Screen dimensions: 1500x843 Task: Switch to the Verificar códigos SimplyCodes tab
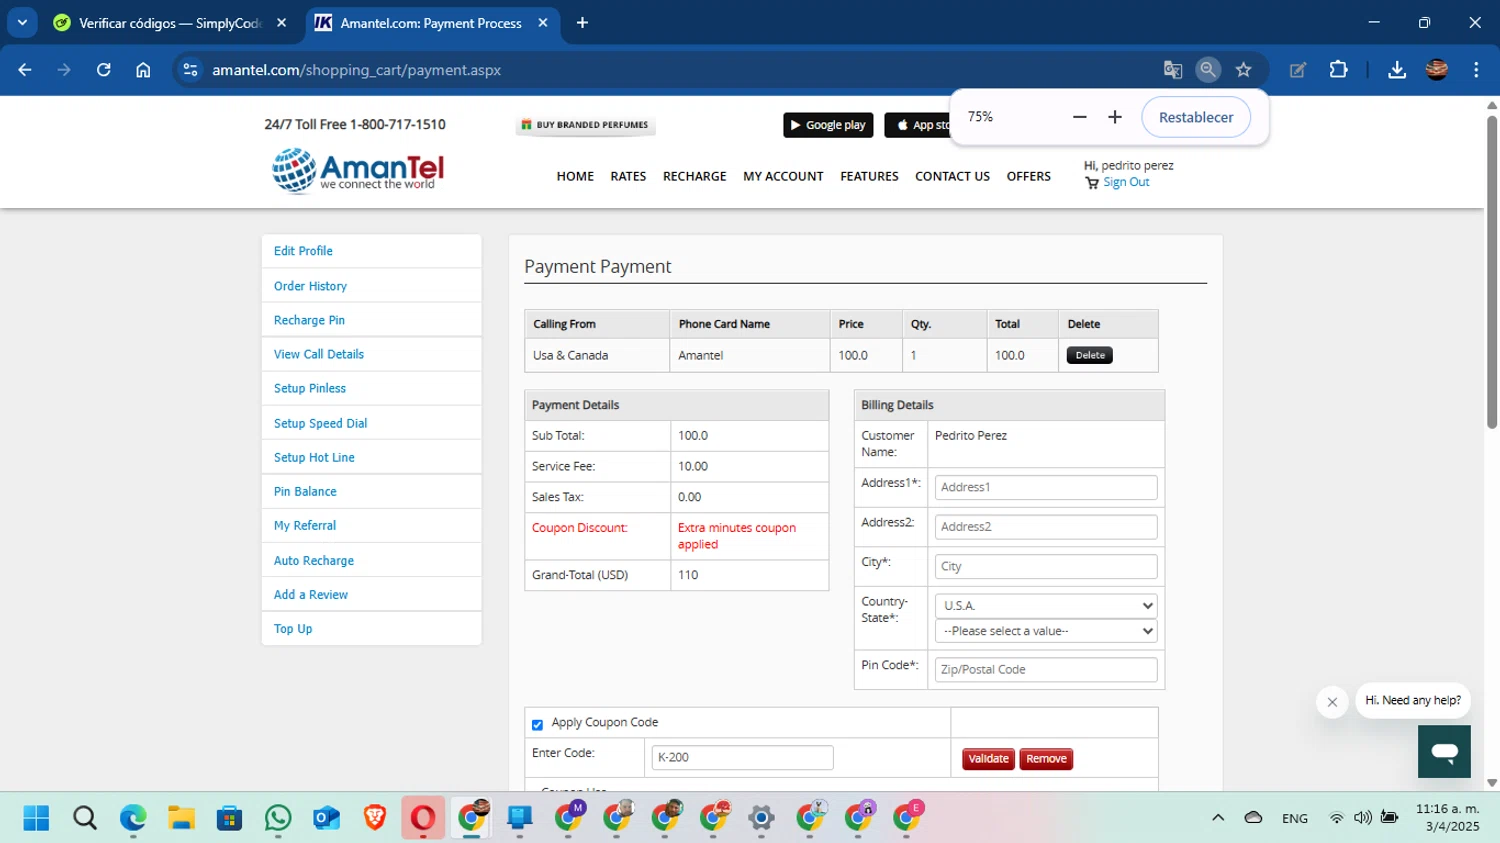[170, 22]
